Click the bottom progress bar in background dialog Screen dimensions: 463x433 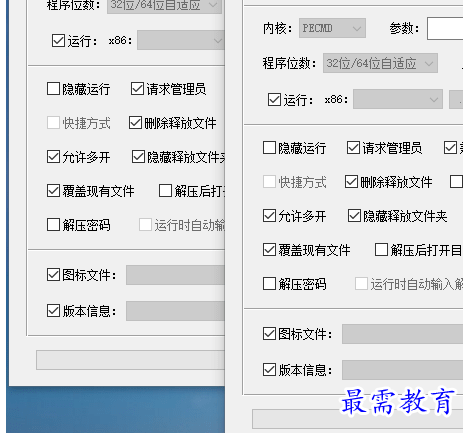(130, 360)
